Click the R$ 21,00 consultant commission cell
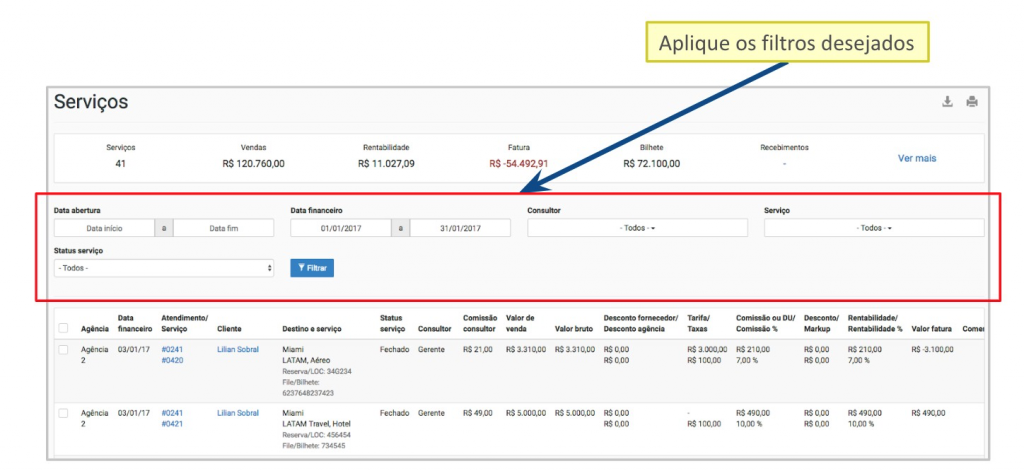This screenshot has width=1024, height=471. (478, 349)
